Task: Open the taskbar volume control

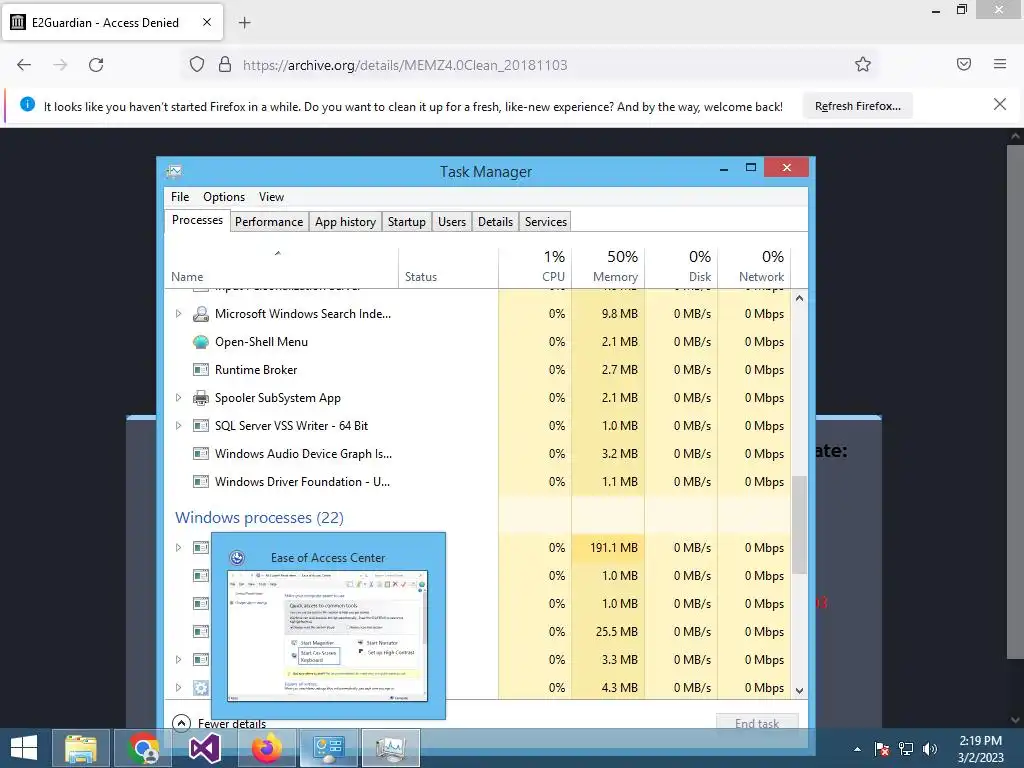Action: [x=930, y=749]
